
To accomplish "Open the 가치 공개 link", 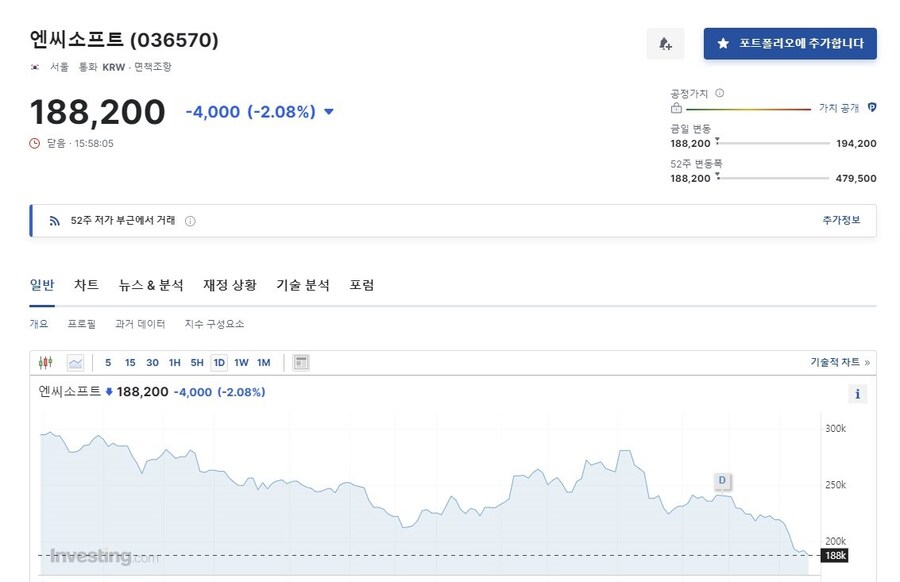I will [838, 108].
